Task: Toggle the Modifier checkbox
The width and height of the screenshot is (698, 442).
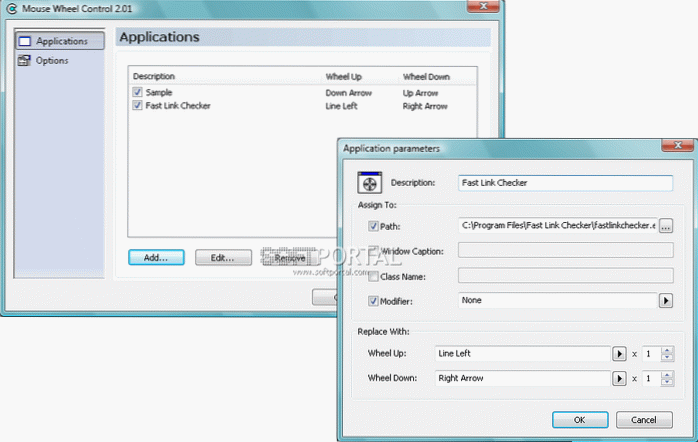Action: (x=373, y=300)
